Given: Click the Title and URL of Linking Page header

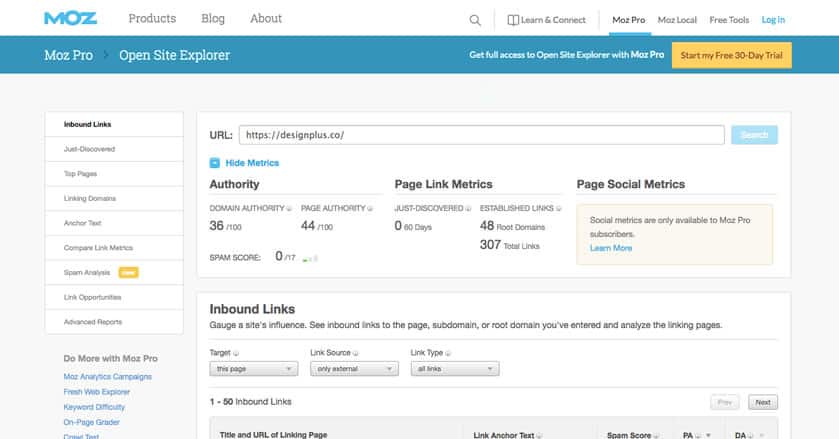Looking at the screenshot, I should (x=273, y=435).
